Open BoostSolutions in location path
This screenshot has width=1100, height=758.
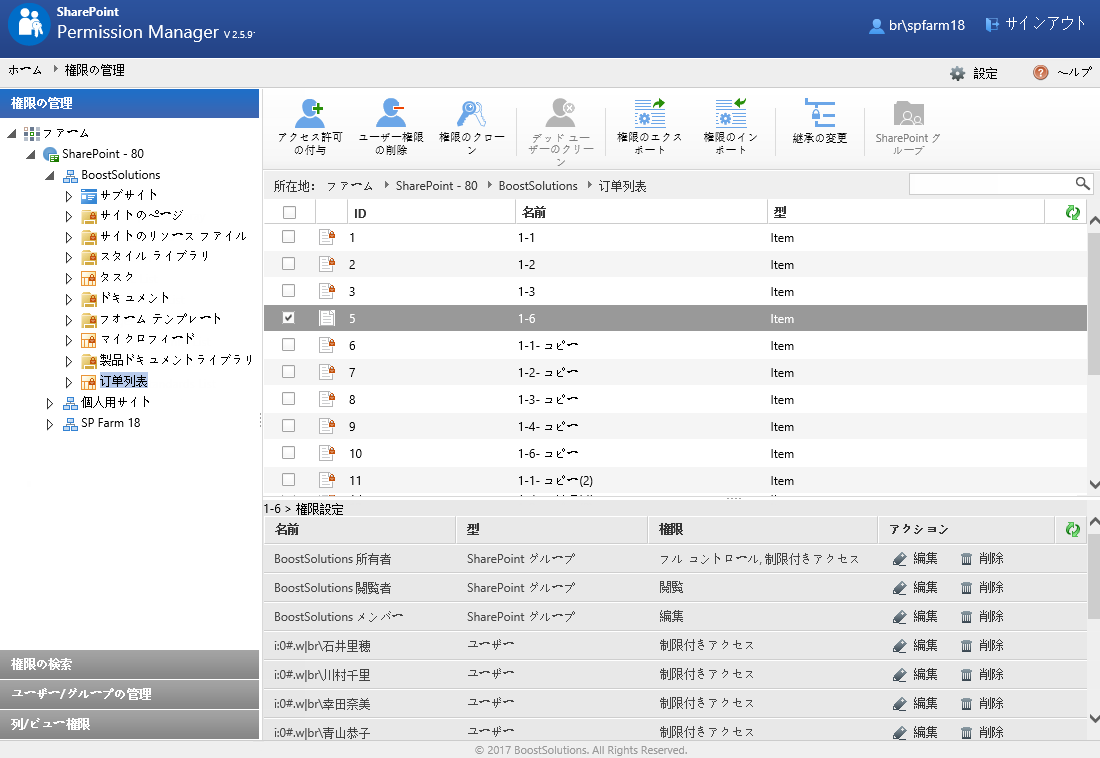click(x=538, y=186)
